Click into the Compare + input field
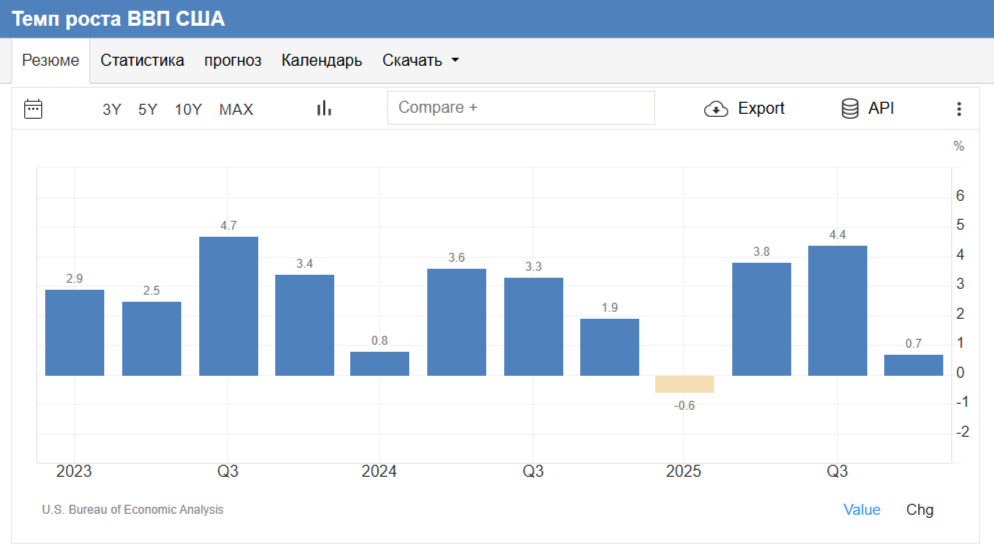 520,108
